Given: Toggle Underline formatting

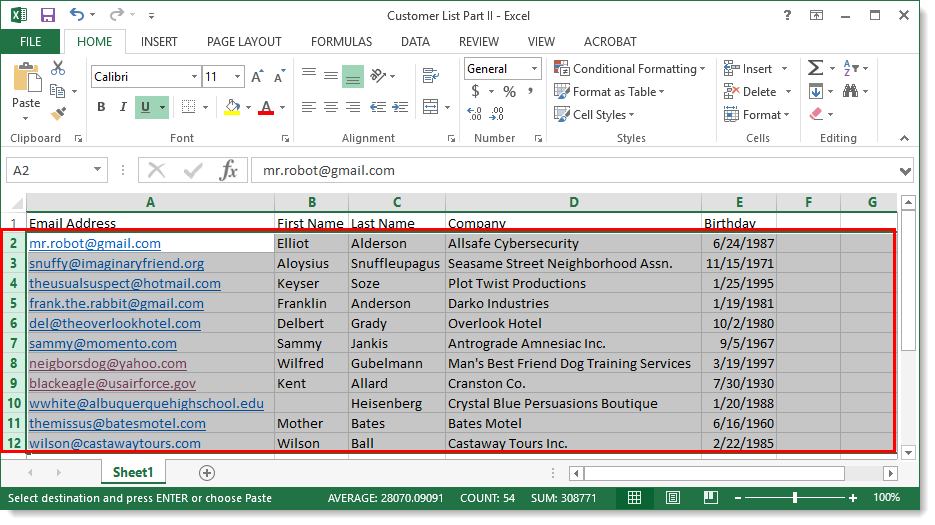Looking at the screenshot, I should (145, 107).
